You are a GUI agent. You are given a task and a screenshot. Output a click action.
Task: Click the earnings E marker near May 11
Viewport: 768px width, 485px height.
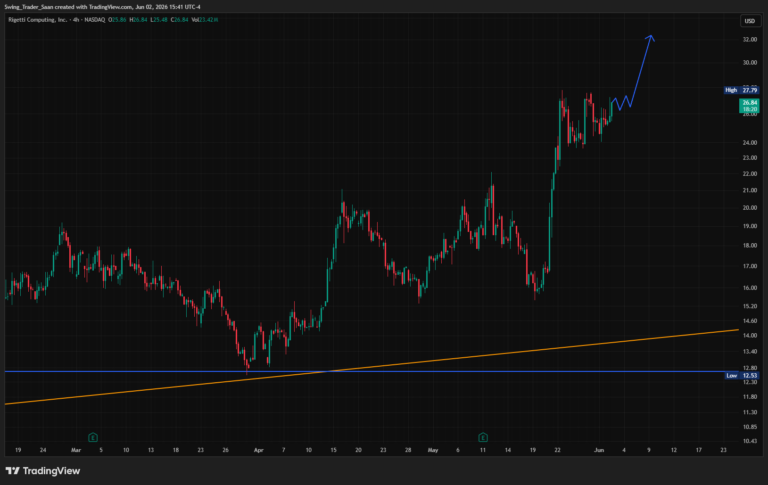tap(483, 437)
